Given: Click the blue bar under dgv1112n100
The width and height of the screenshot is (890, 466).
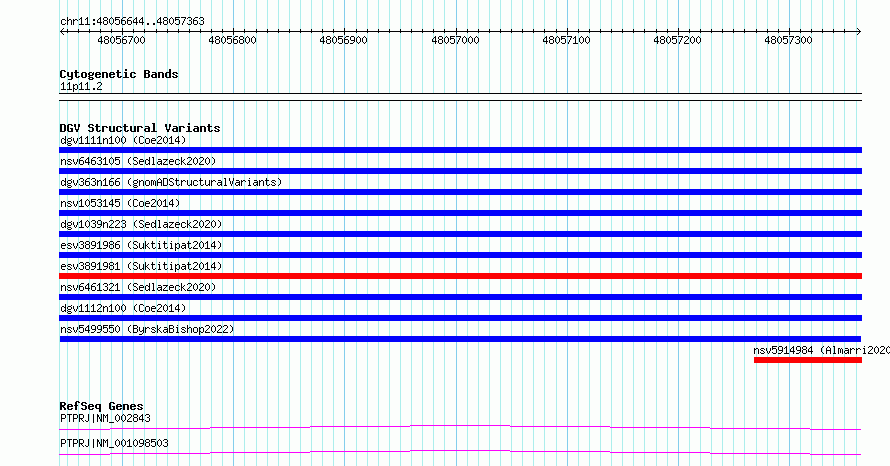Looking at the screenshot, I should 460,318.
